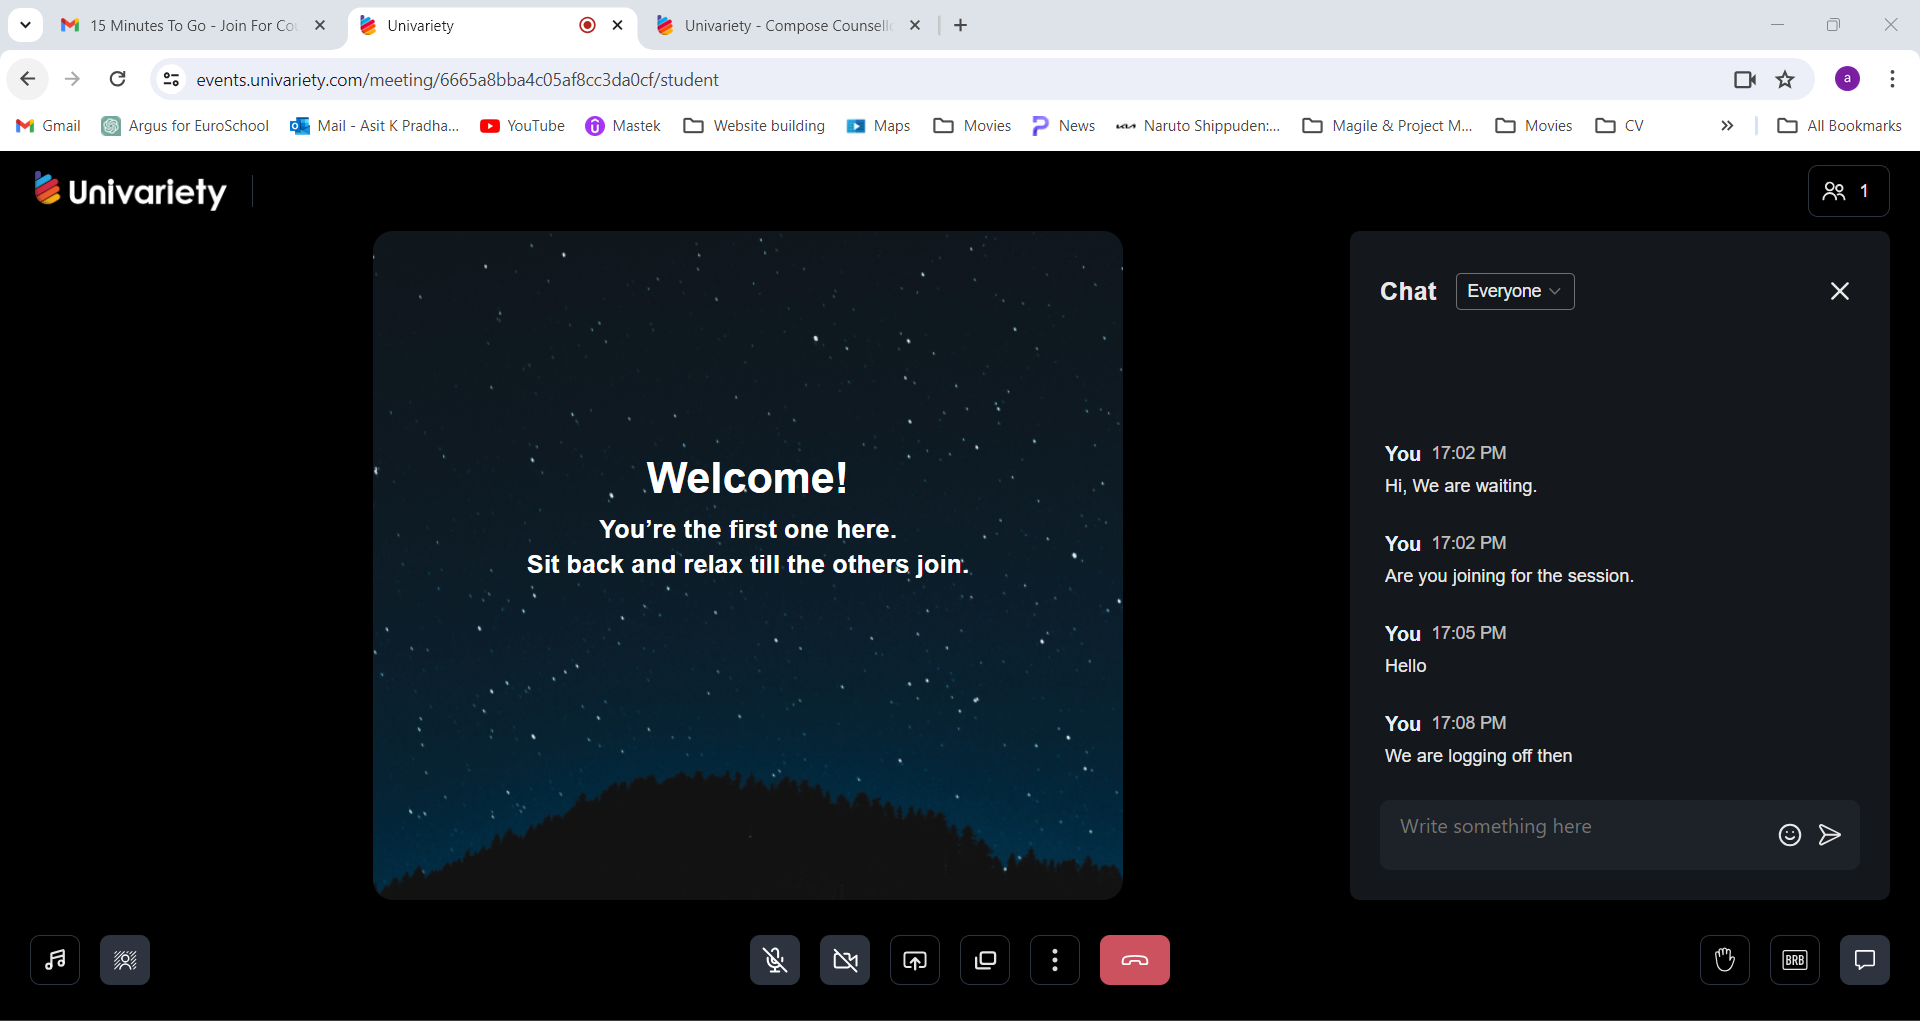
Task: Open the Website building bookmark folder
Action: [755, 125]
